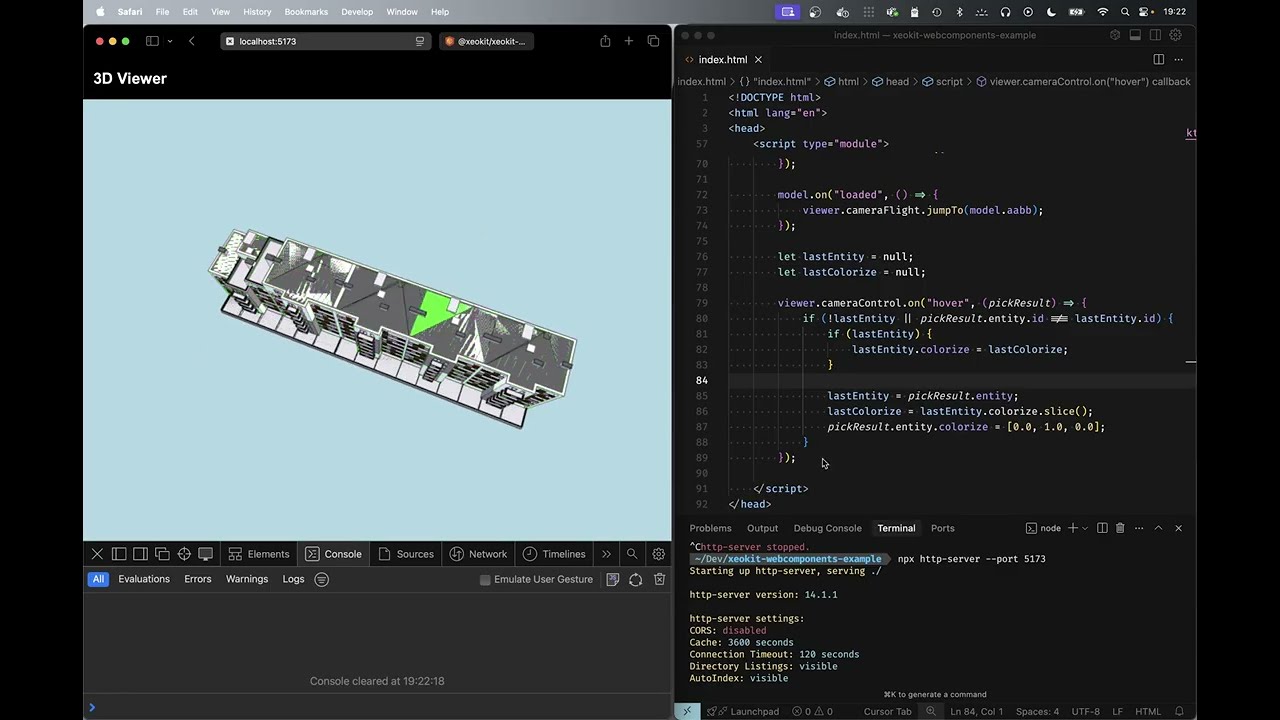Screen dimensions: 1280x720
Task: Click Cursor Tab in status bar
Action: tap(887, 712)
